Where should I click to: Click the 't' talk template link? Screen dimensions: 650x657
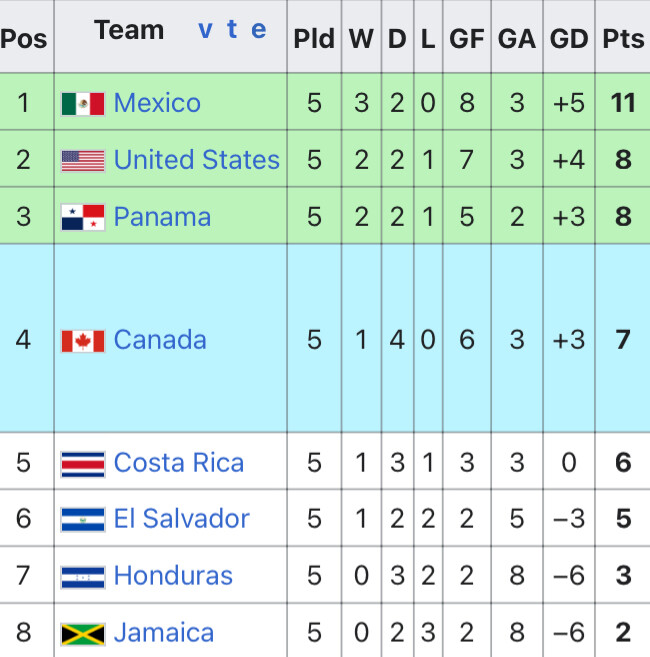pos(232,29)
